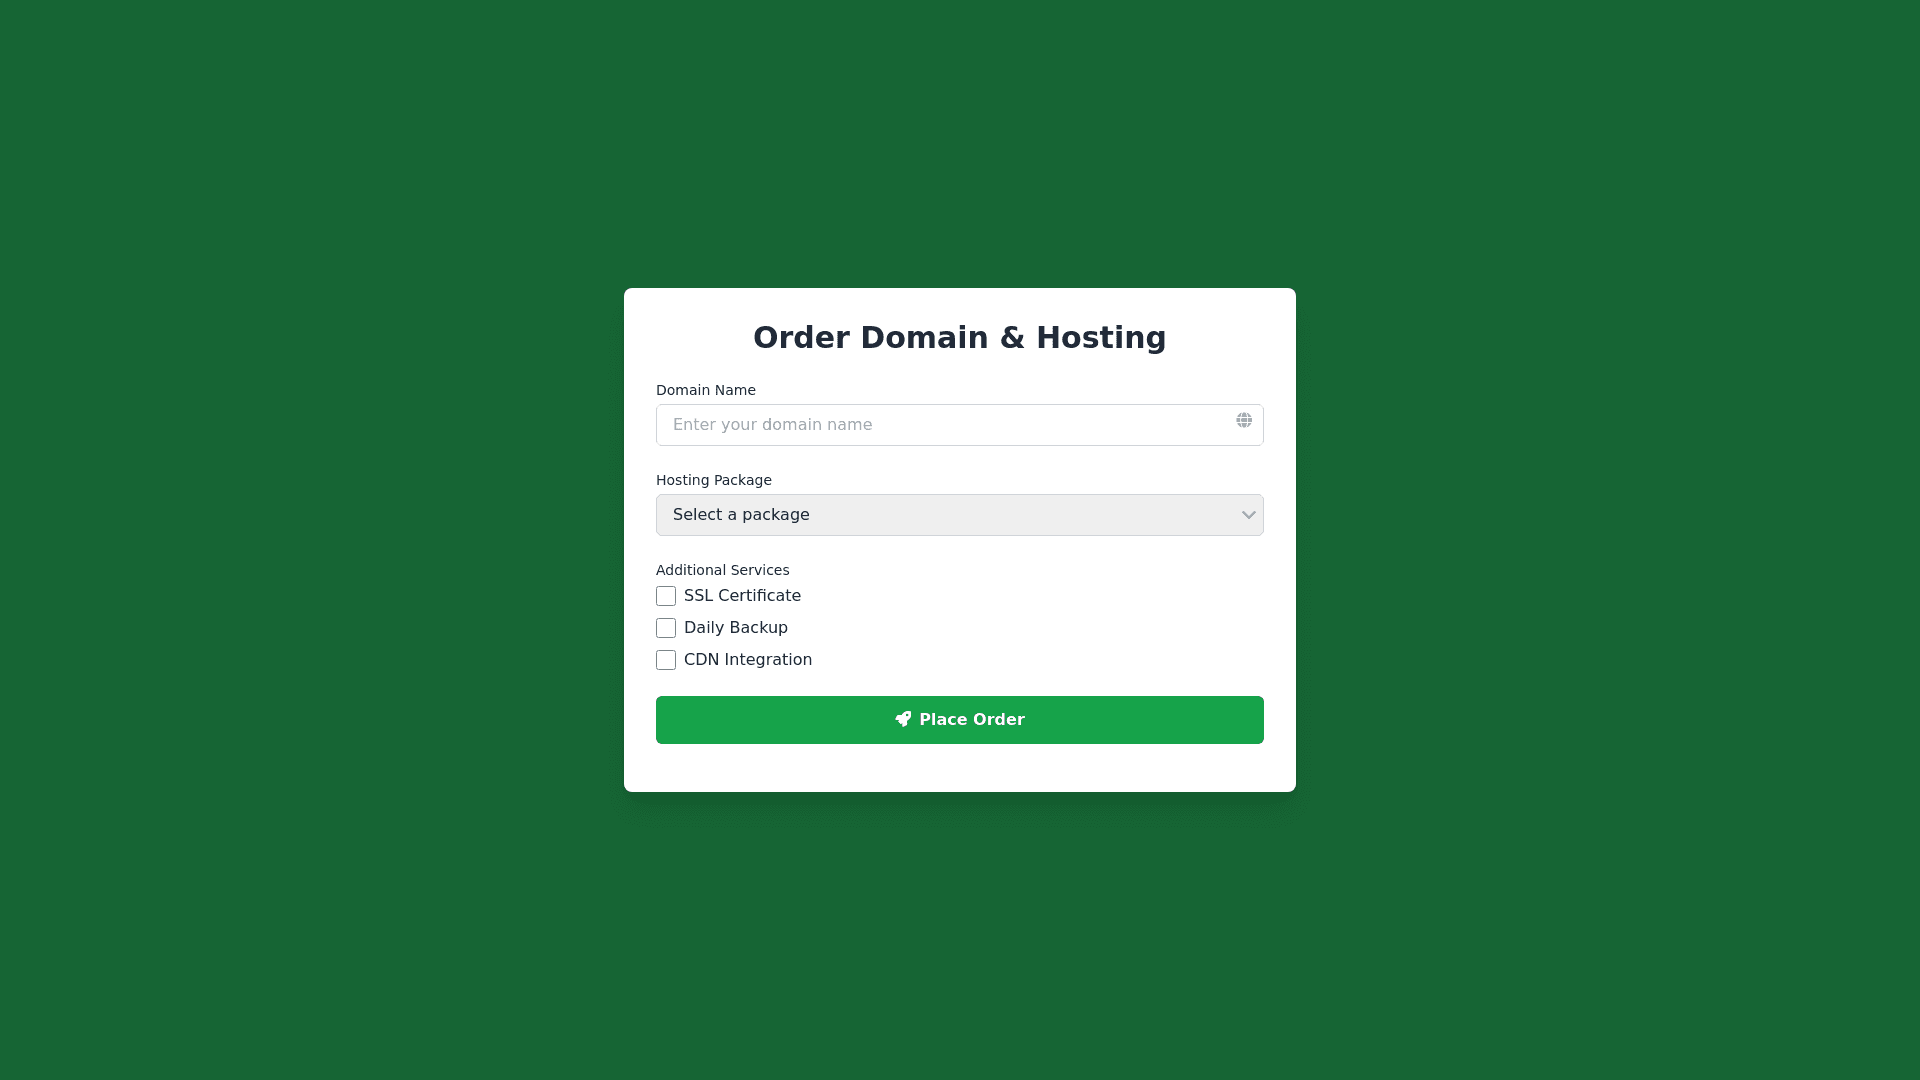The height and width of the screenshot is (1080, 1920).
Task: Focus the Enter your domain name field
Action: (x=960, y=425)
